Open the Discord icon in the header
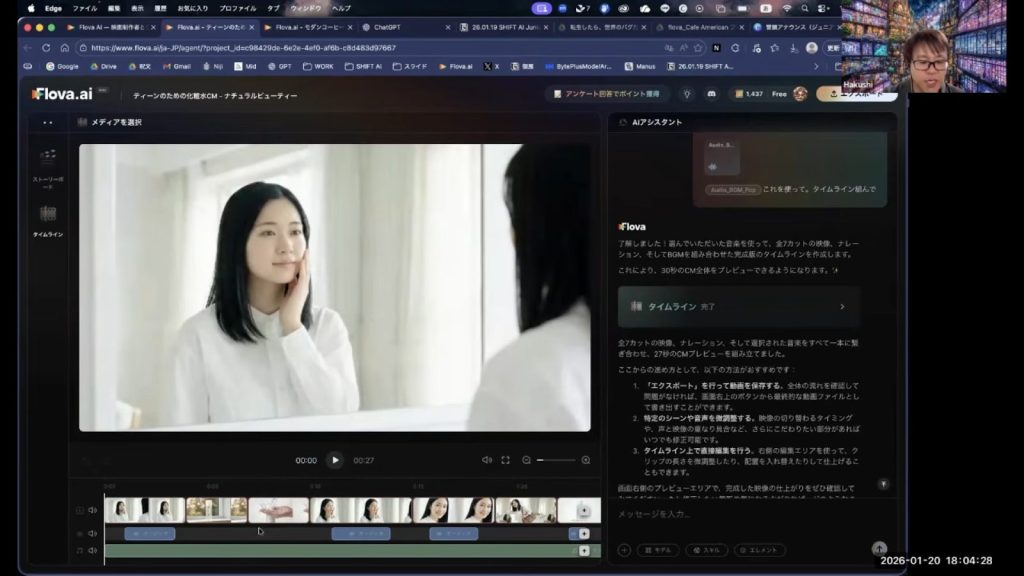This screenshot has height=576, width=1024. pyautogui.click(x=711, y=94)
